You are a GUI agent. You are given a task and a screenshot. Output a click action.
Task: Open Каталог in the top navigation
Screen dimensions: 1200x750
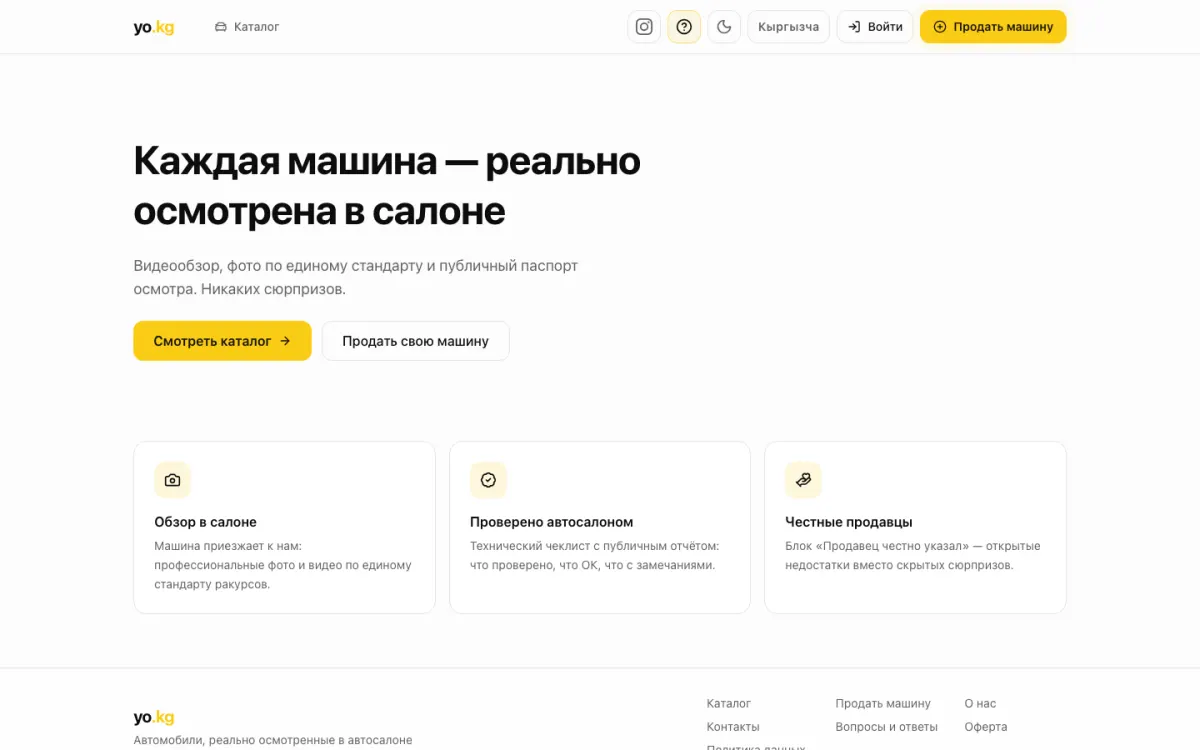click(x=247, y=27)
